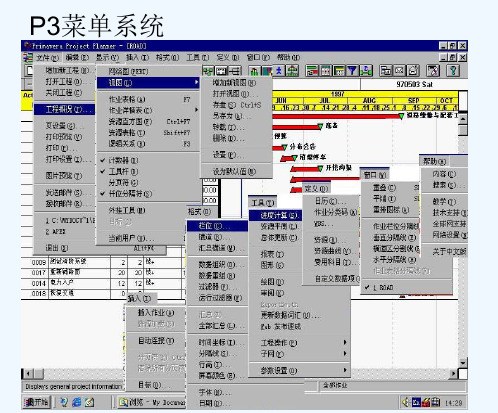This screenshot has width=498, height=413.
Task: Click the speaker volume tray icon
Action: coord(406,403)
